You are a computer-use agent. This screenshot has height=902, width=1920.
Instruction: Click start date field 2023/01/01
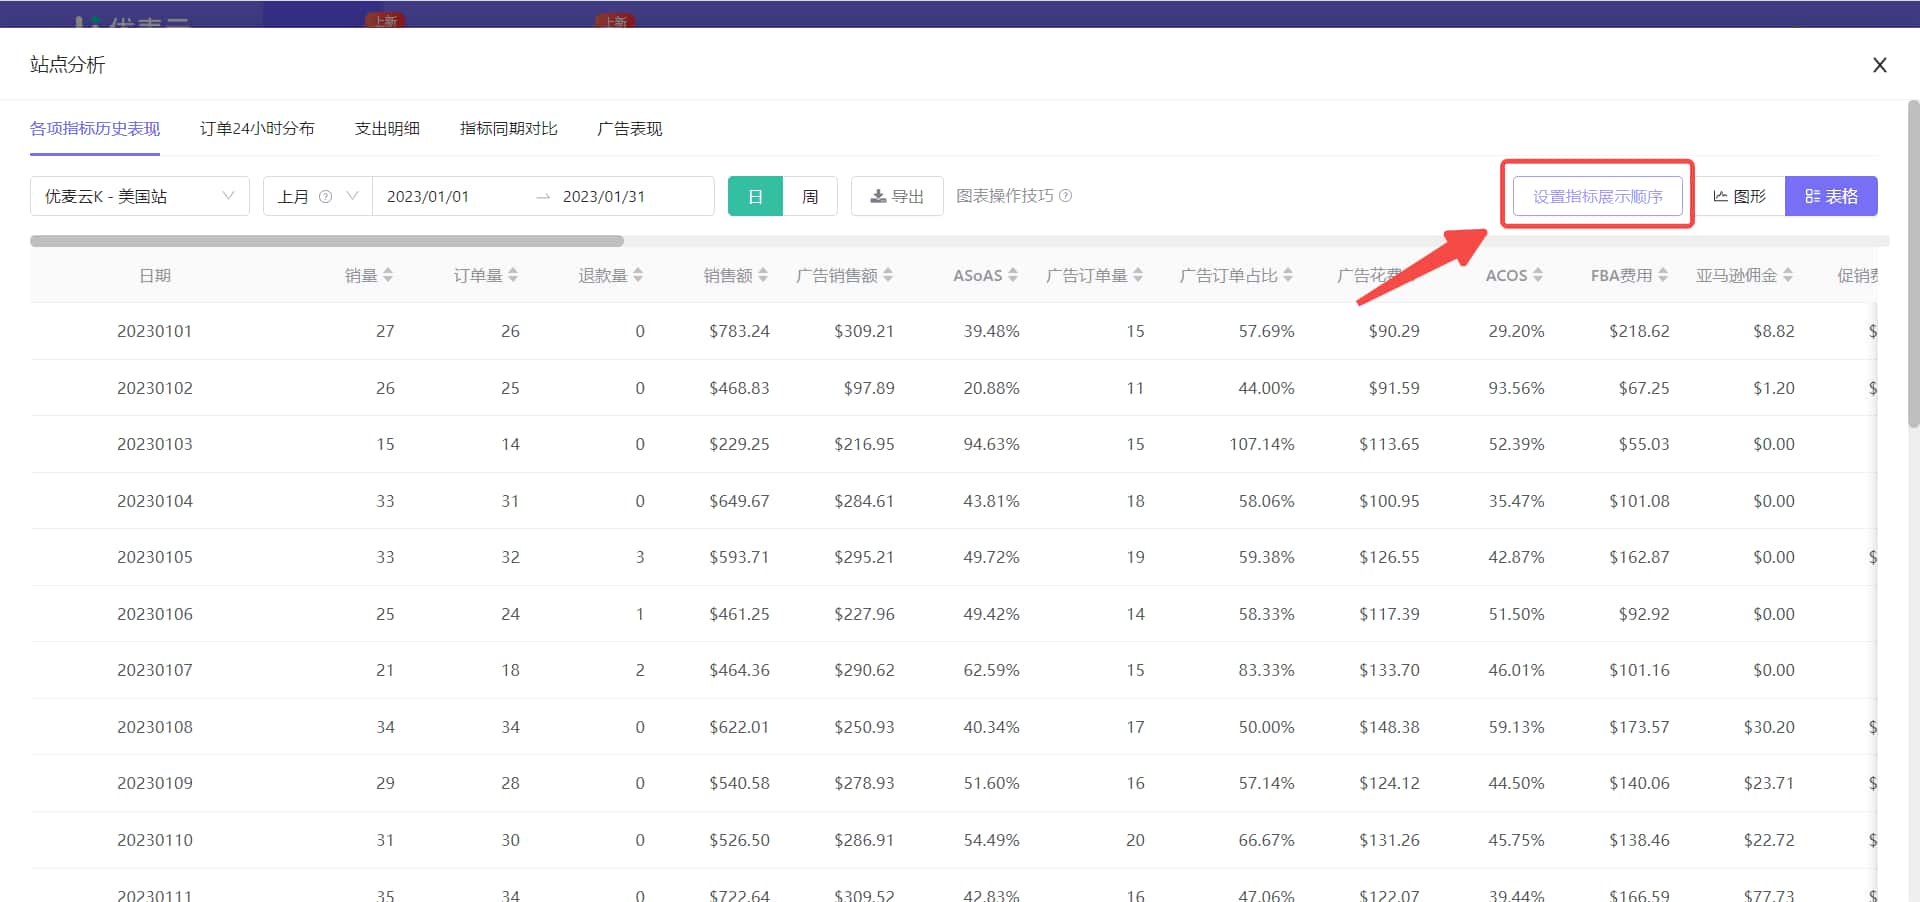pos(428,196)
